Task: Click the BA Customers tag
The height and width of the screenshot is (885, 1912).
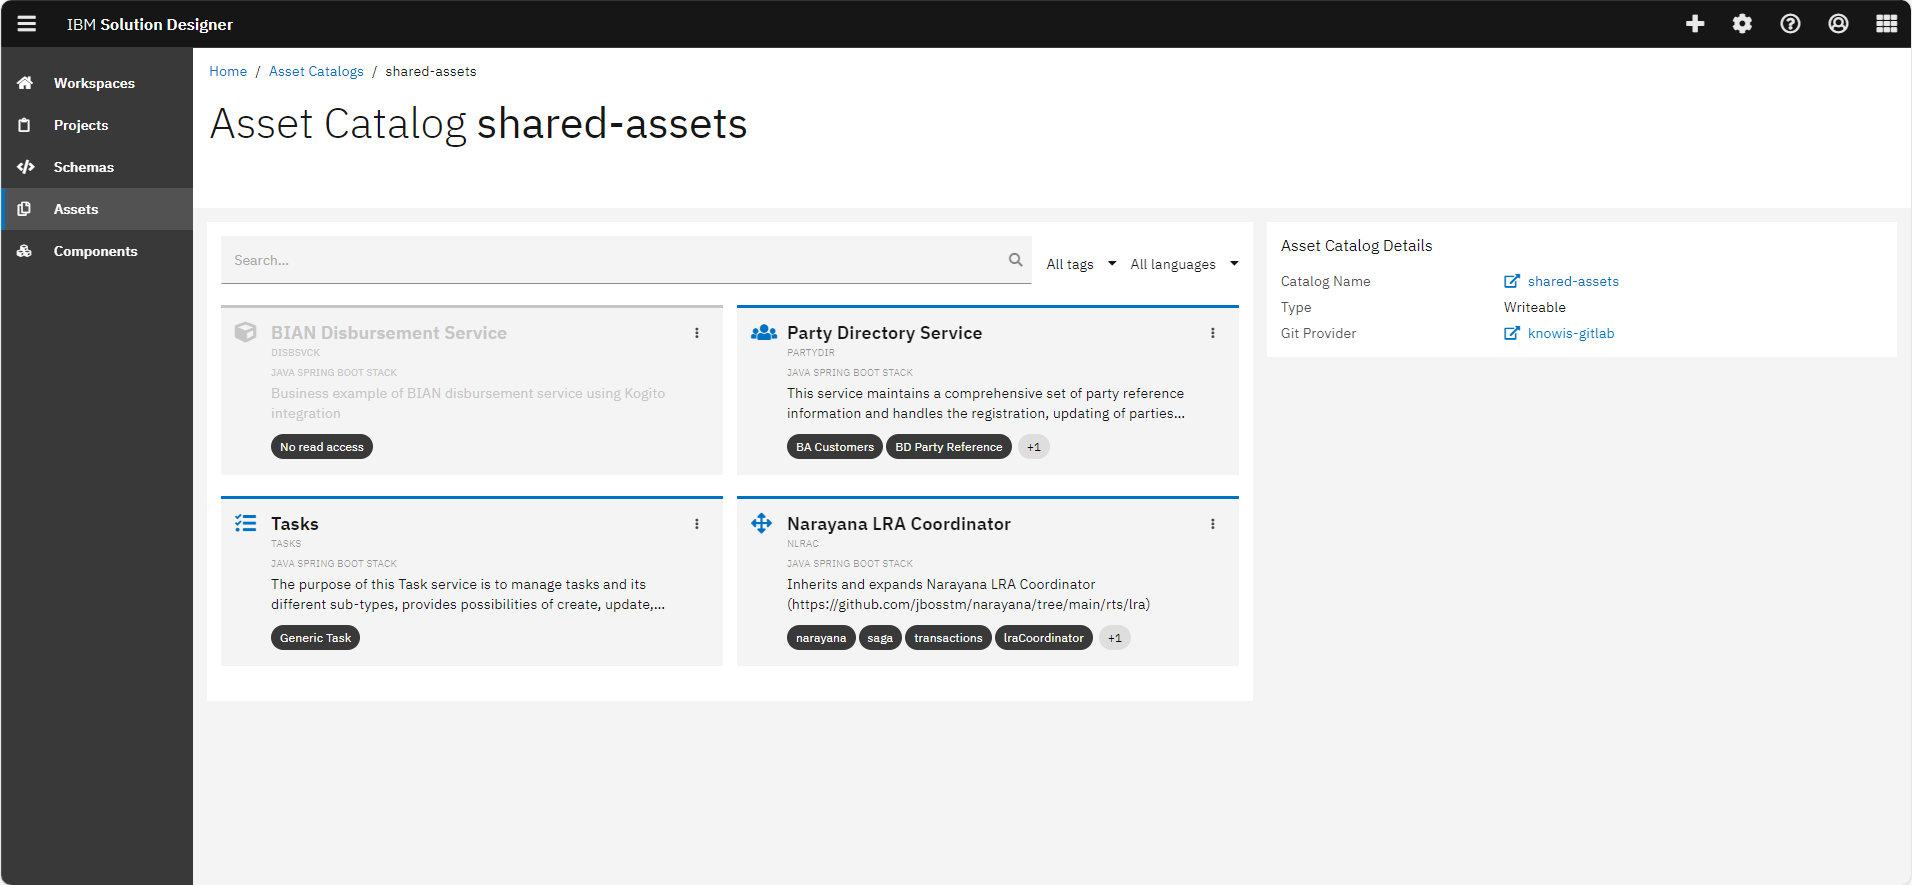Action: click(835, 447)
